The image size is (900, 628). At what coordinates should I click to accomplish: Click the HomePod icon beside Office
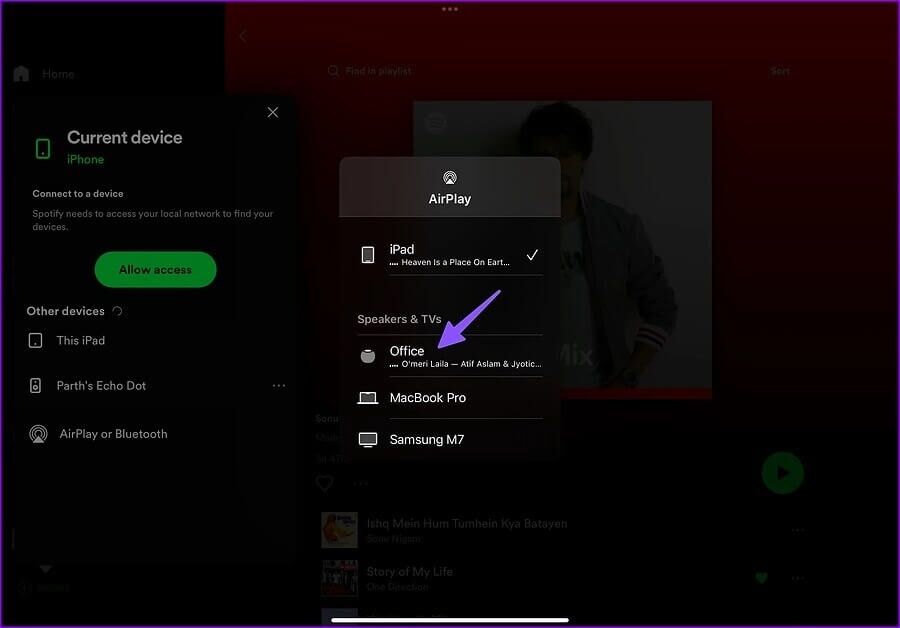tap(368, 356)
